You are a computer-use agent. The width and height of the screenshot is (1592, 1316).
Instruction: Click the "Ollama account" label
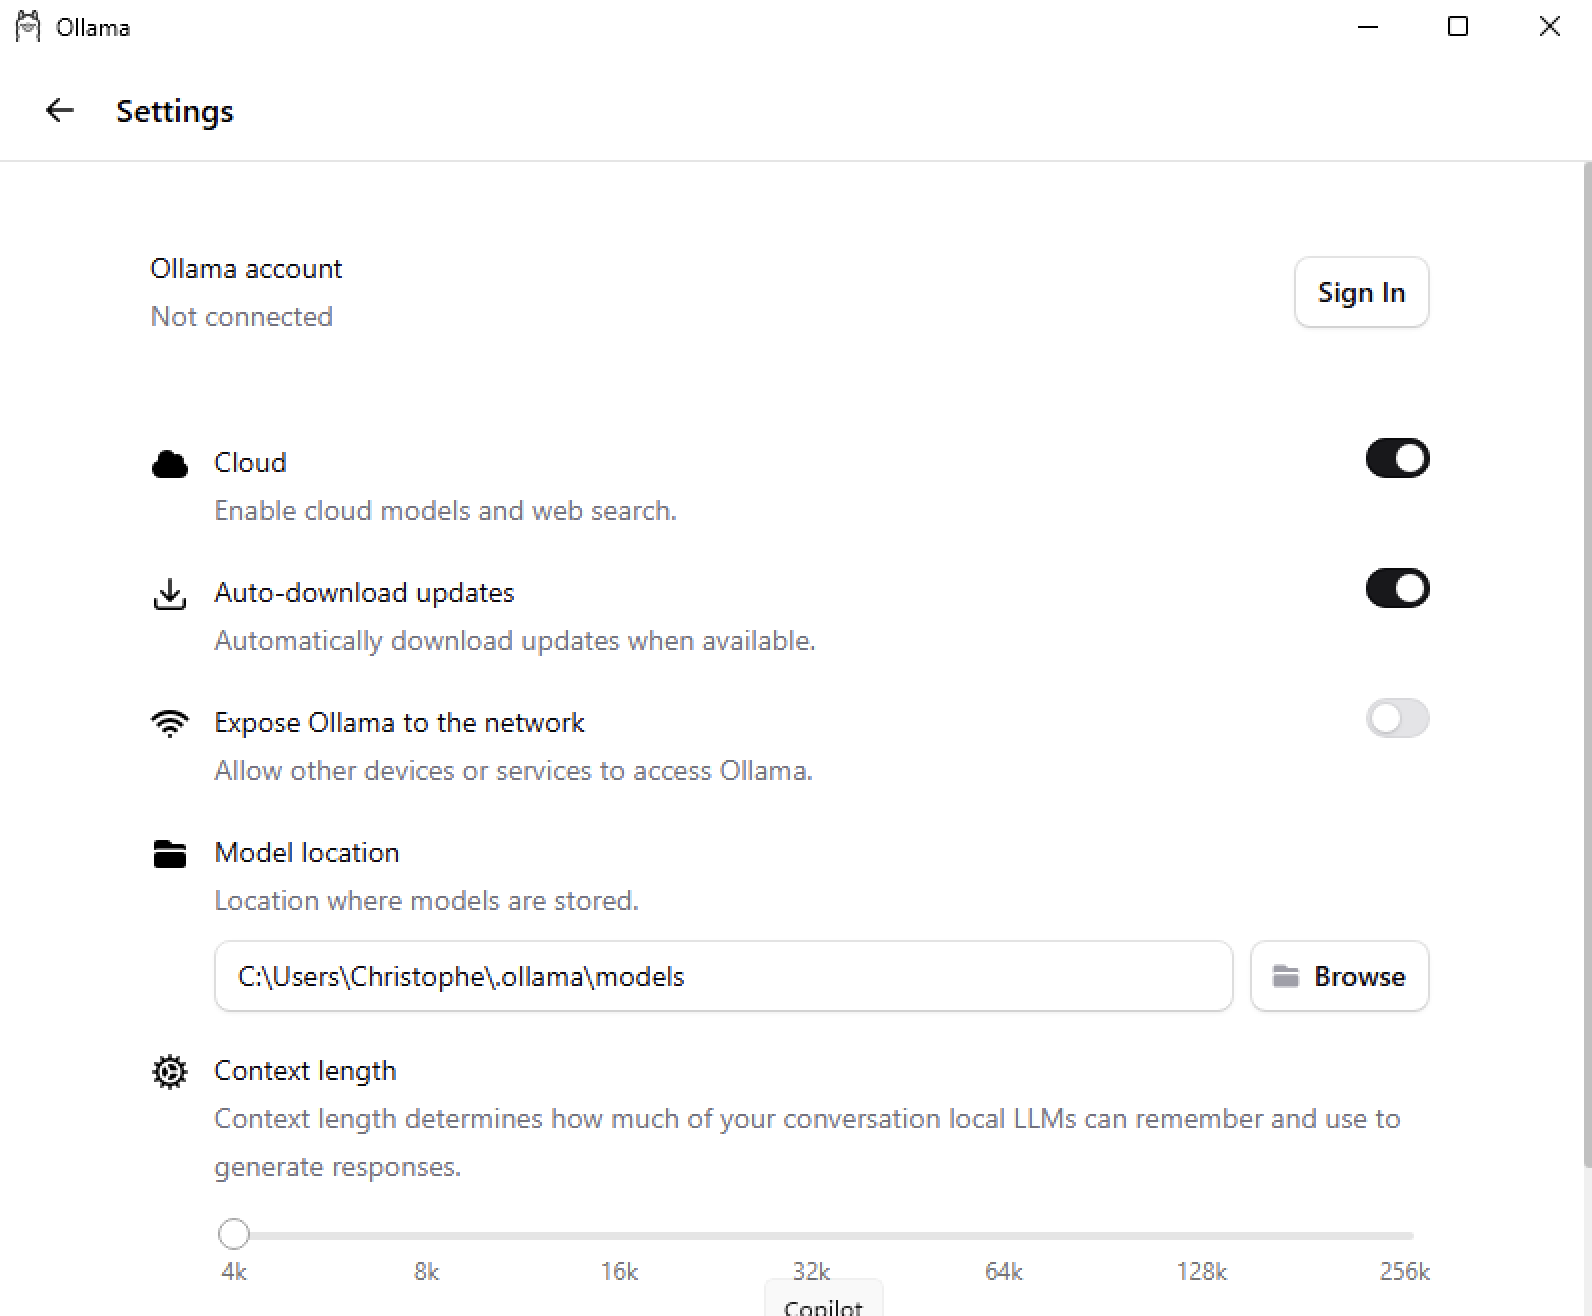coord(246,268)
